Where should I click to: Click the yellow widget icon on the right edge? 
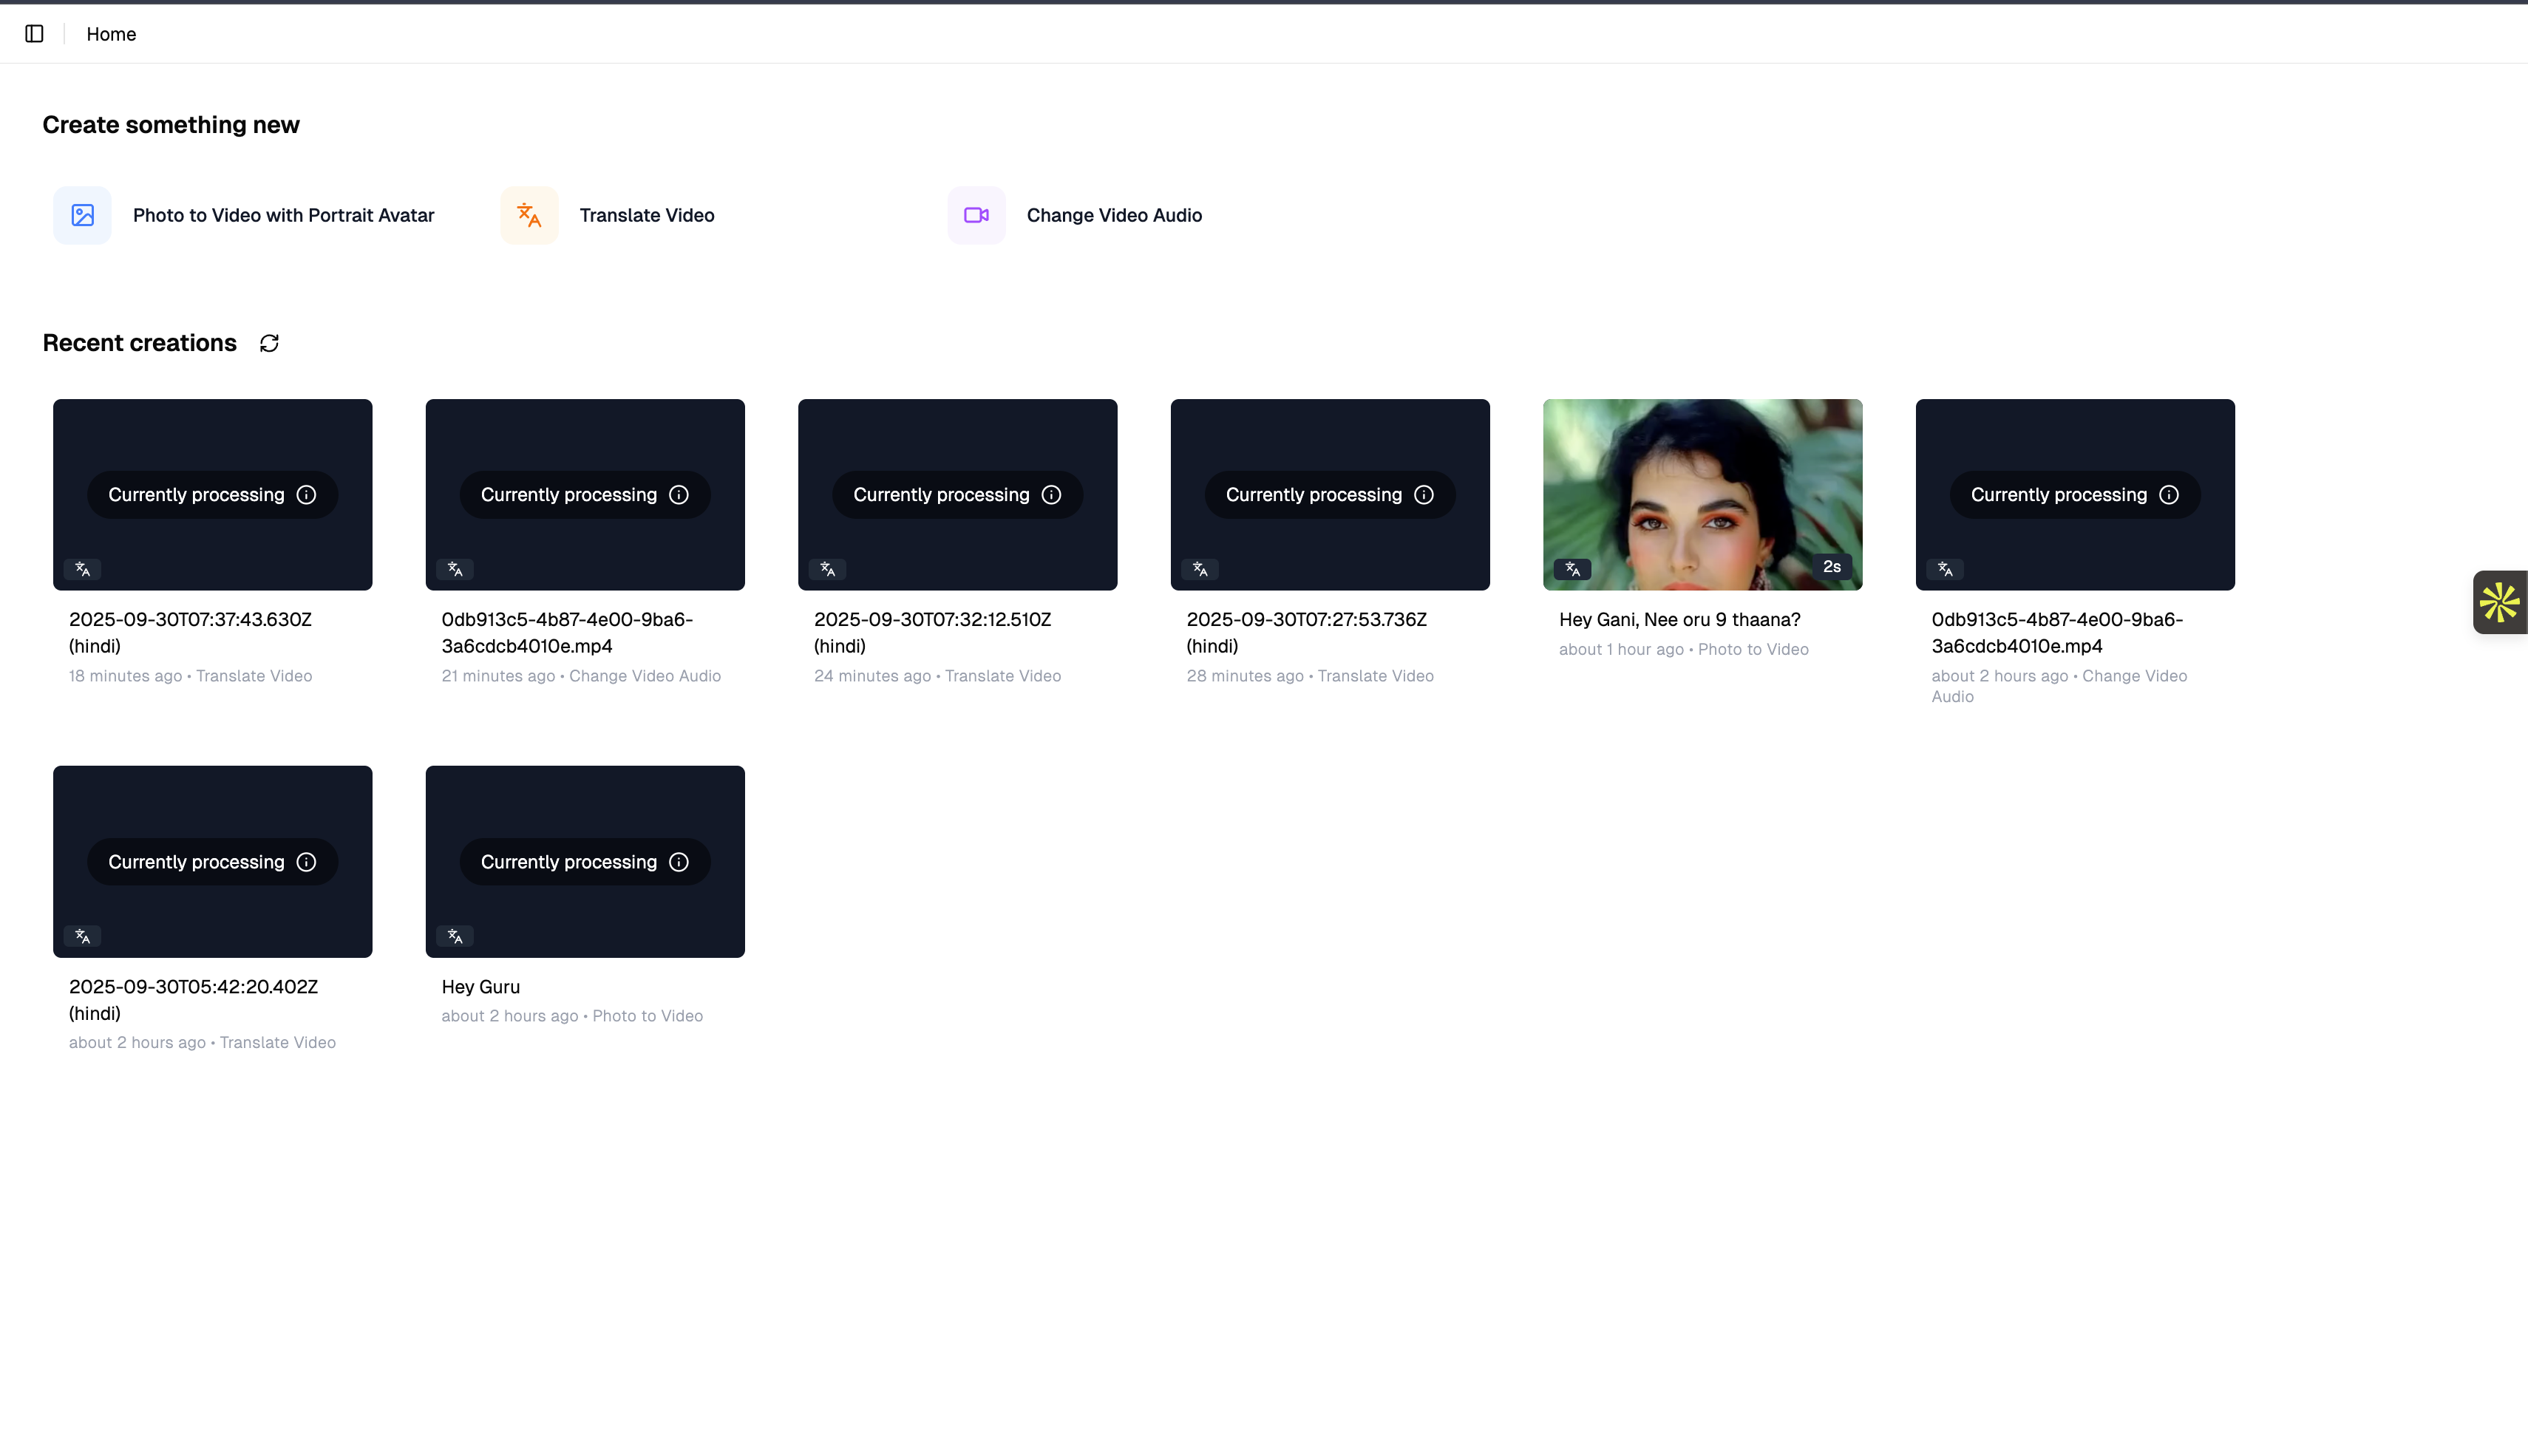[x=2500, y=602]
